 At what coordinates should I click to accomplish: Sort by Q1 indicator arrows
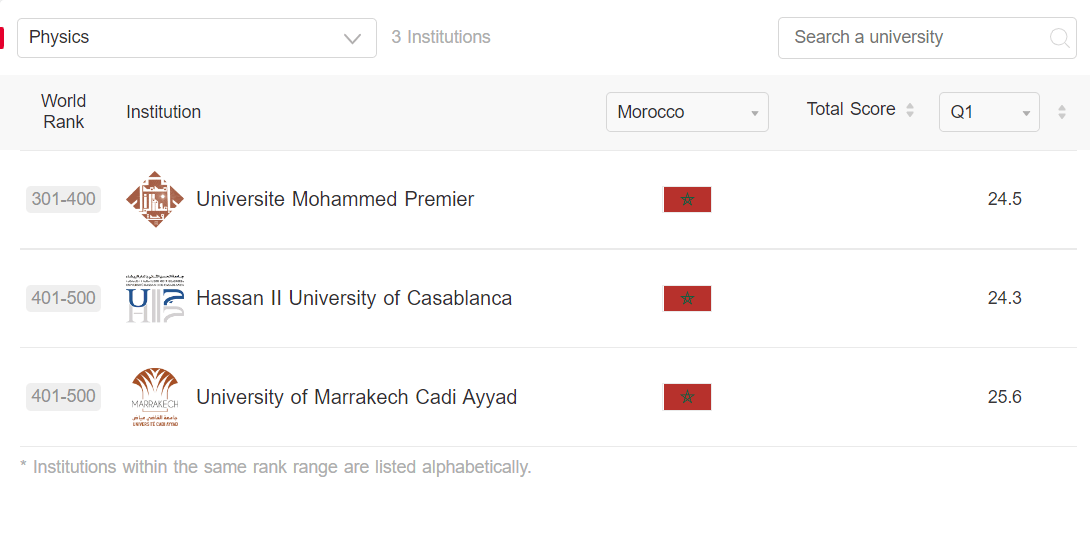coord(1062,112)
